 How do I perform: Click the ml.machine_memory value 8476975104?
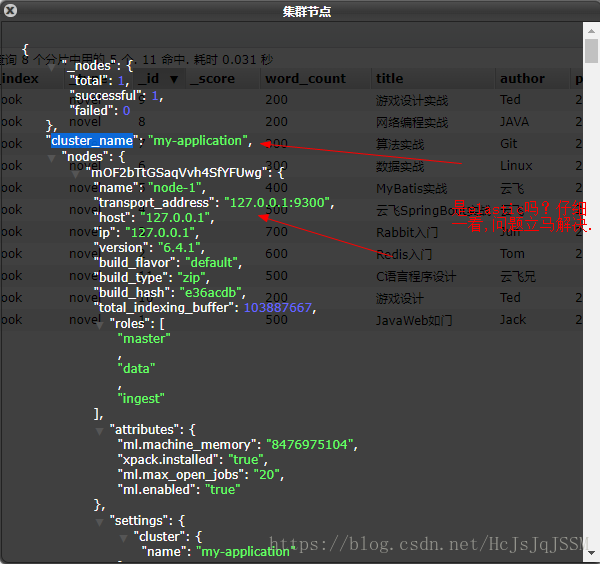pos(310,445)
